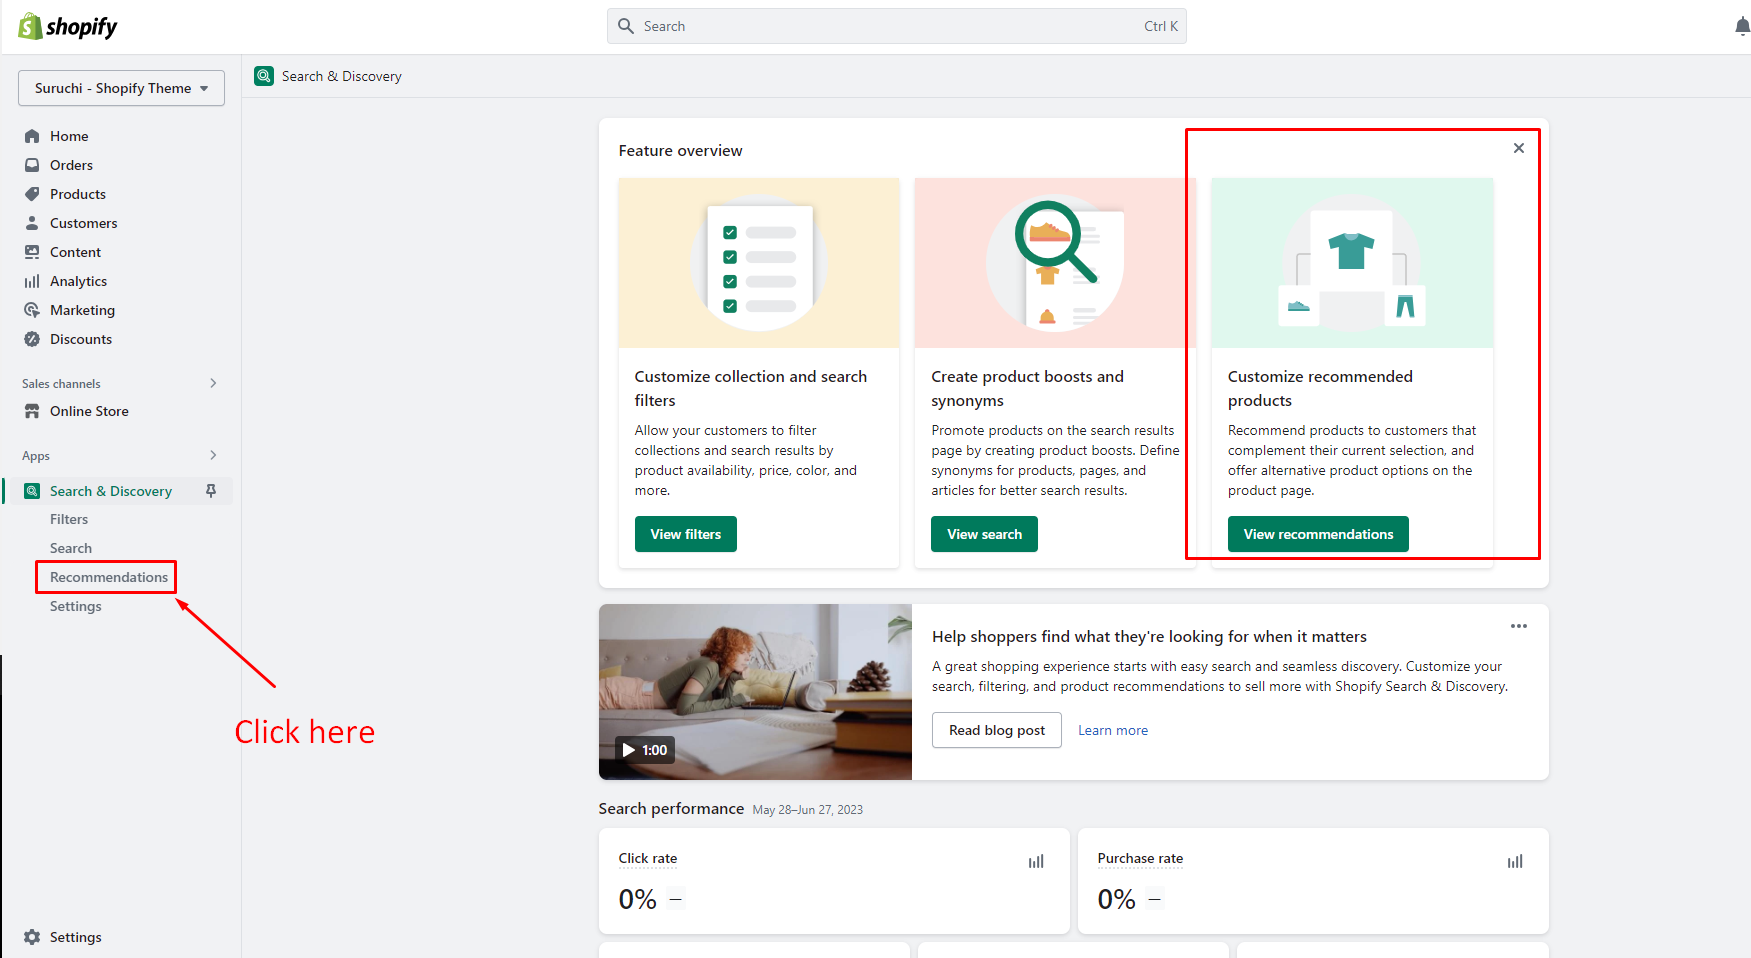Viewport: 1751px width, 958px height.
Task: Open Click rate chart report icon
Action: pos(1036,861)
